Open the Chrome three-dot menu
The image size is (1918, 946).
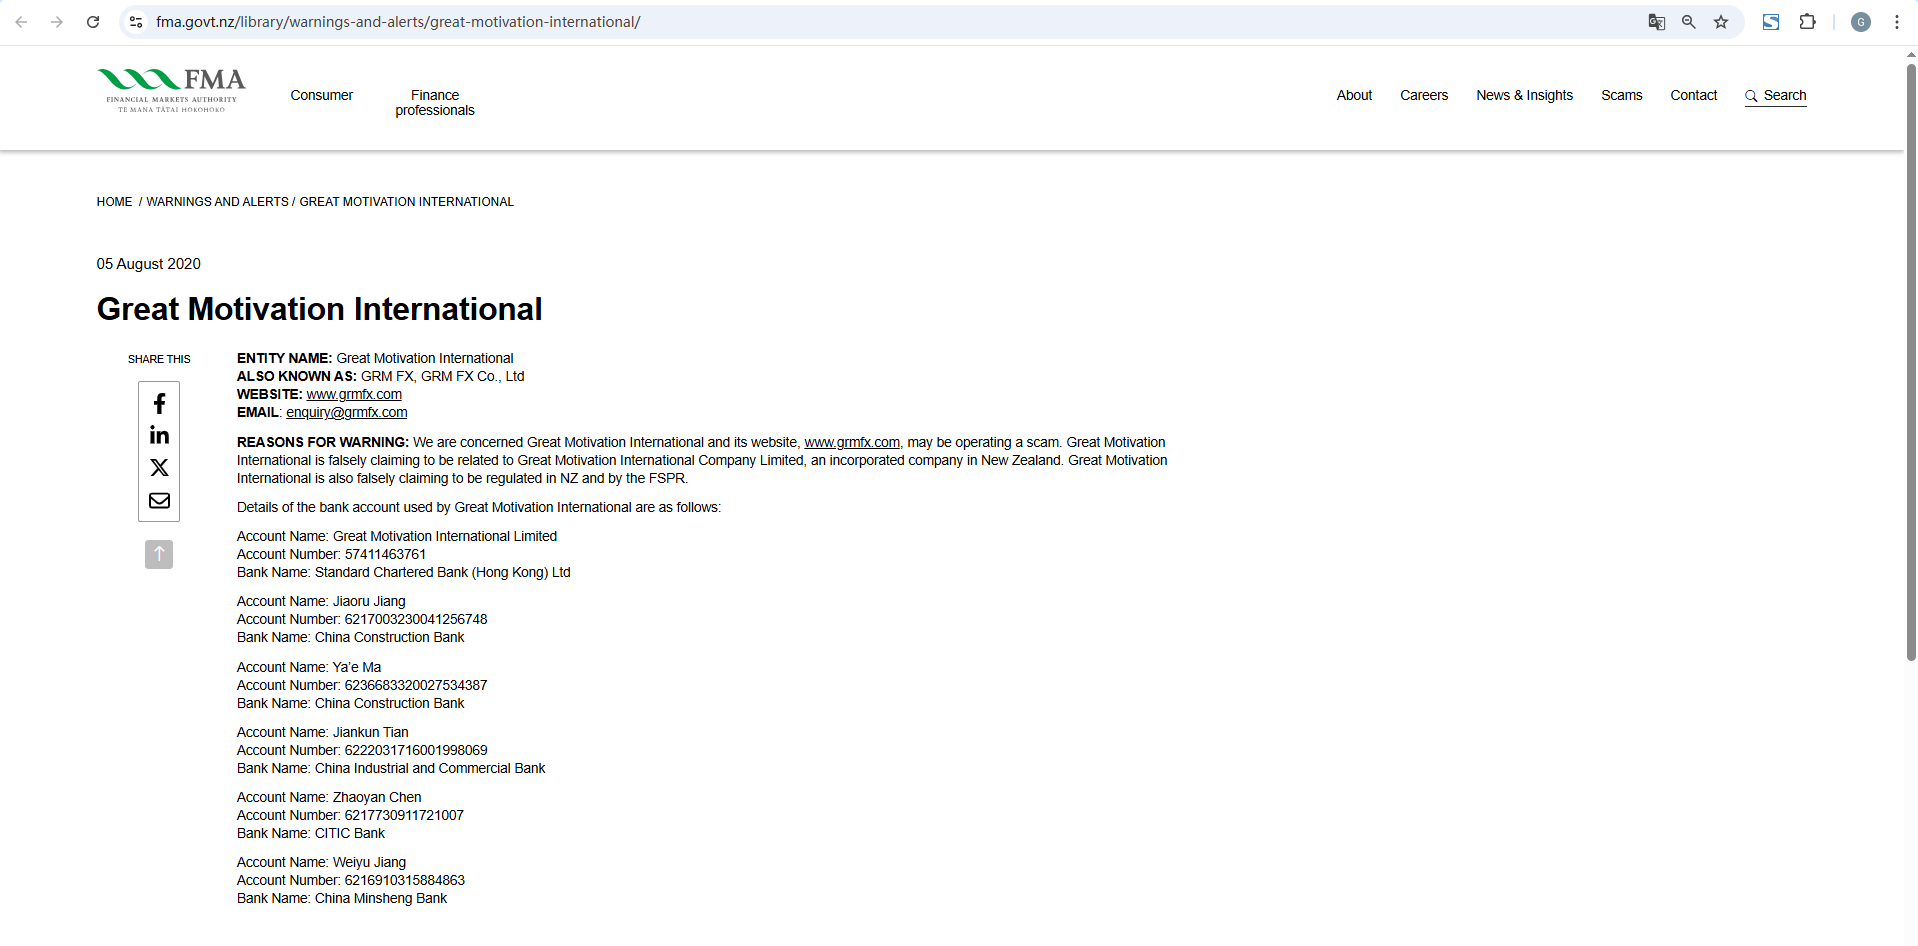point(1896,22)
